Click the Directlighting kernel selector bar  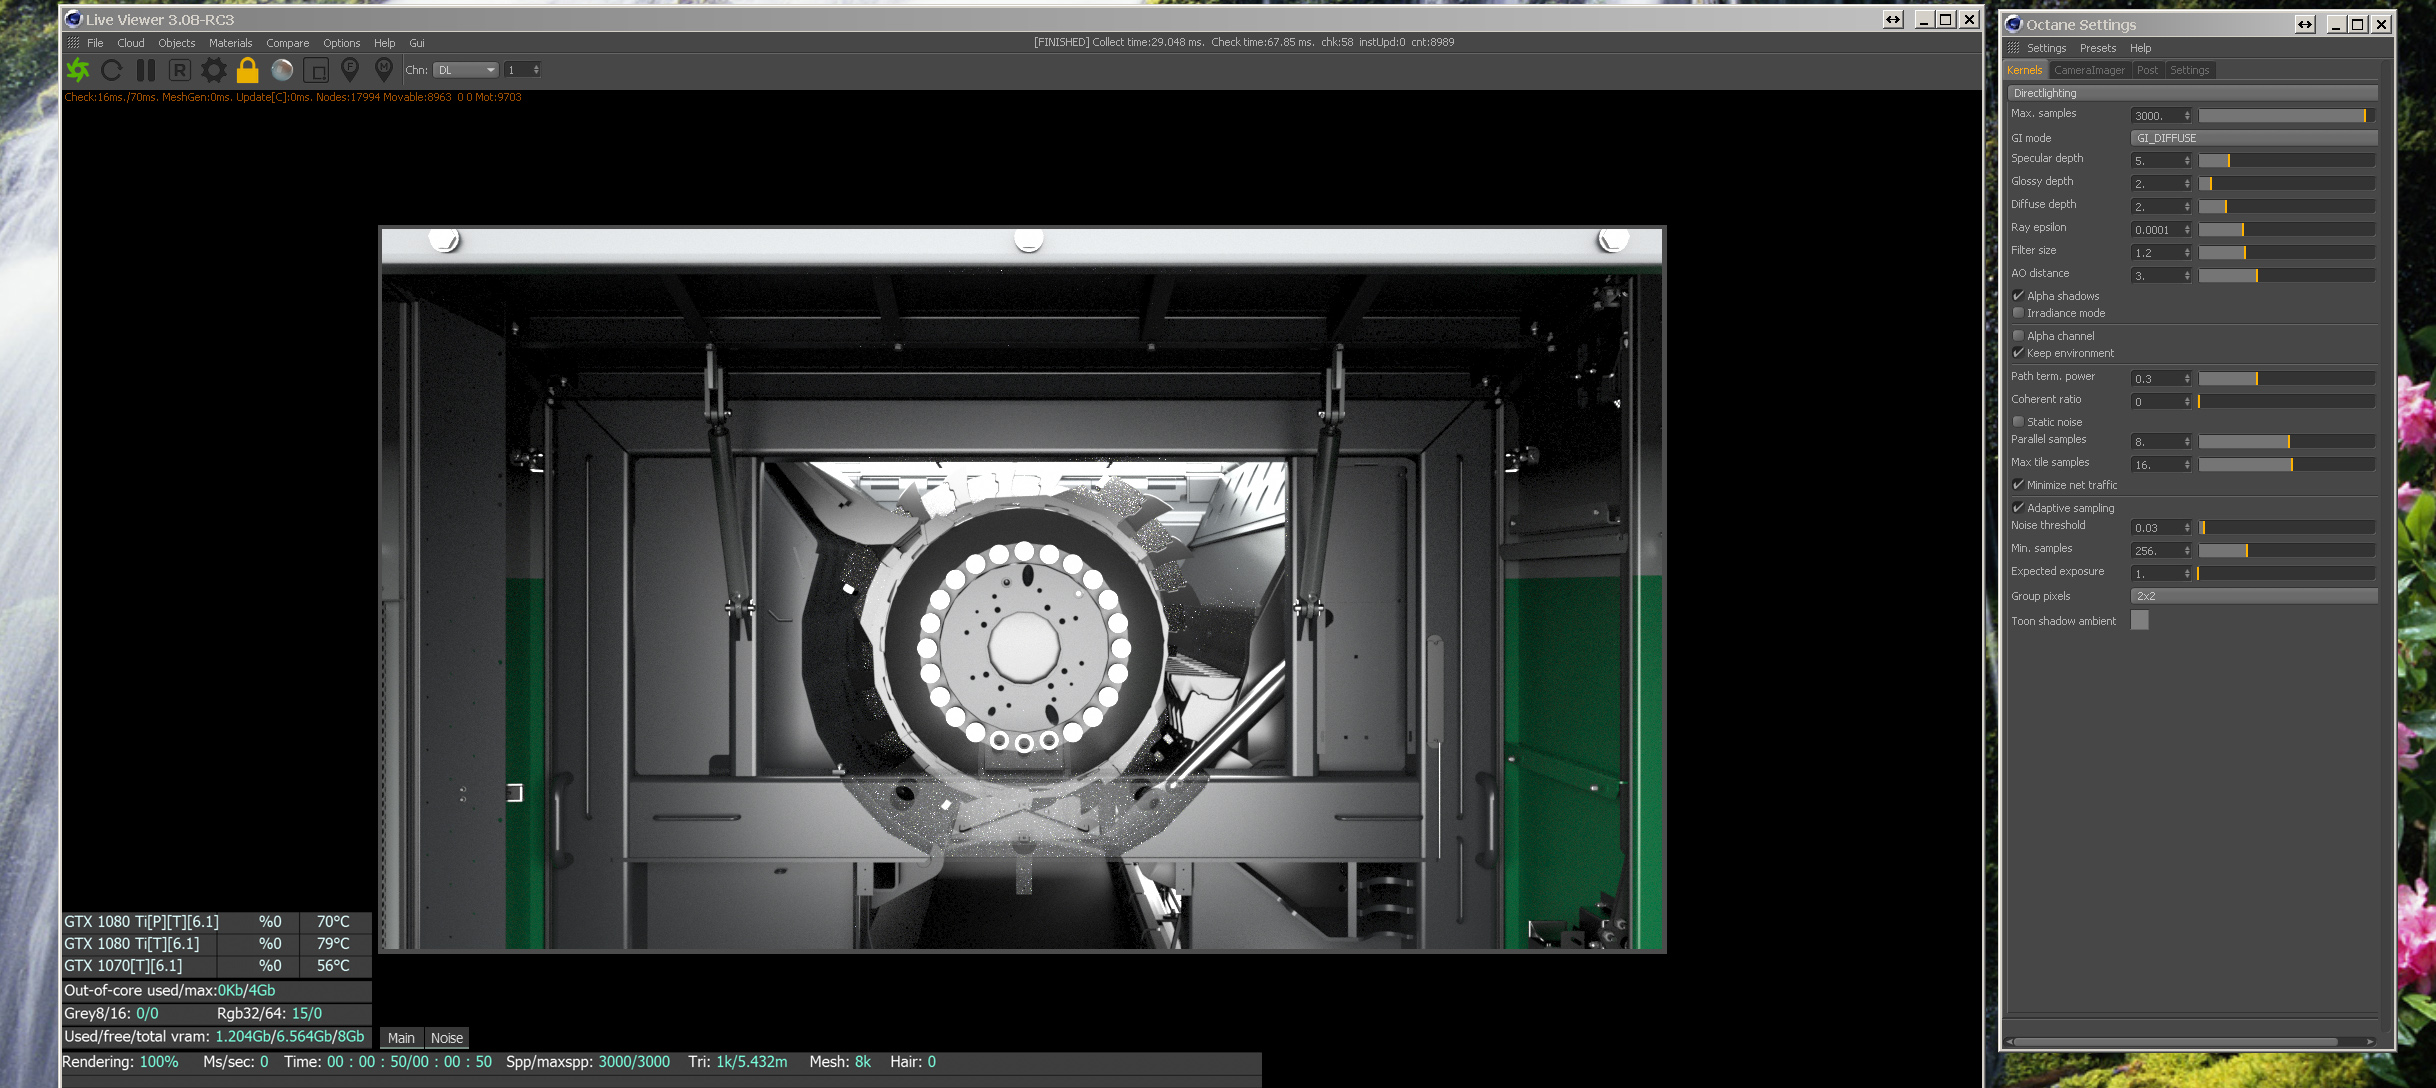point(2191,93)
